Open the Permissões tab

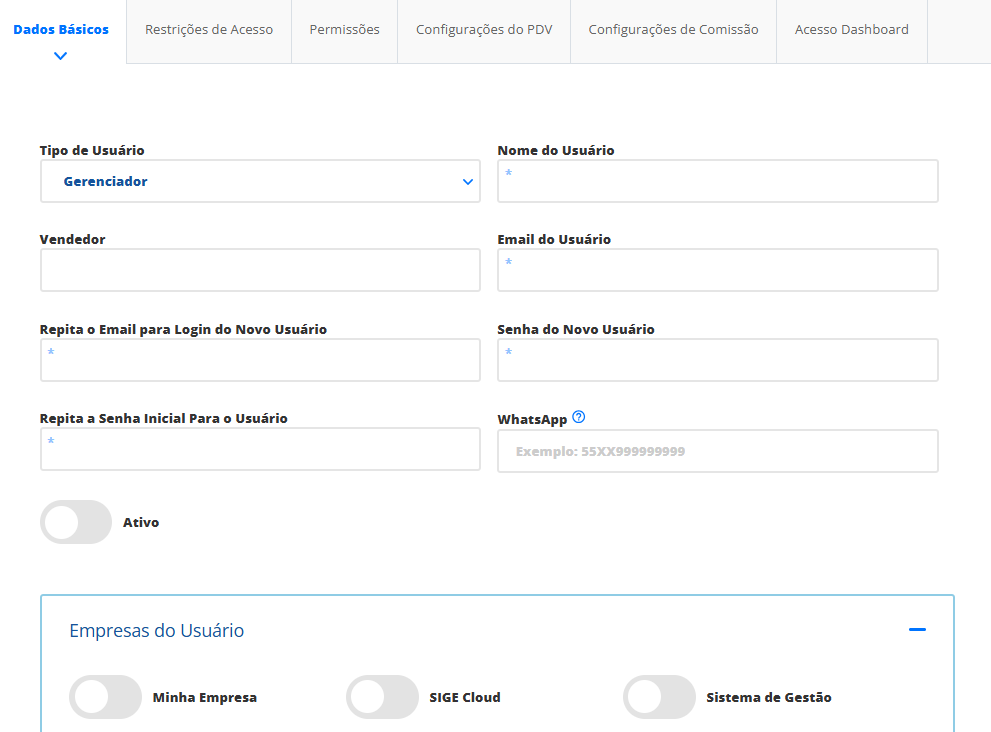pos(344,30)
